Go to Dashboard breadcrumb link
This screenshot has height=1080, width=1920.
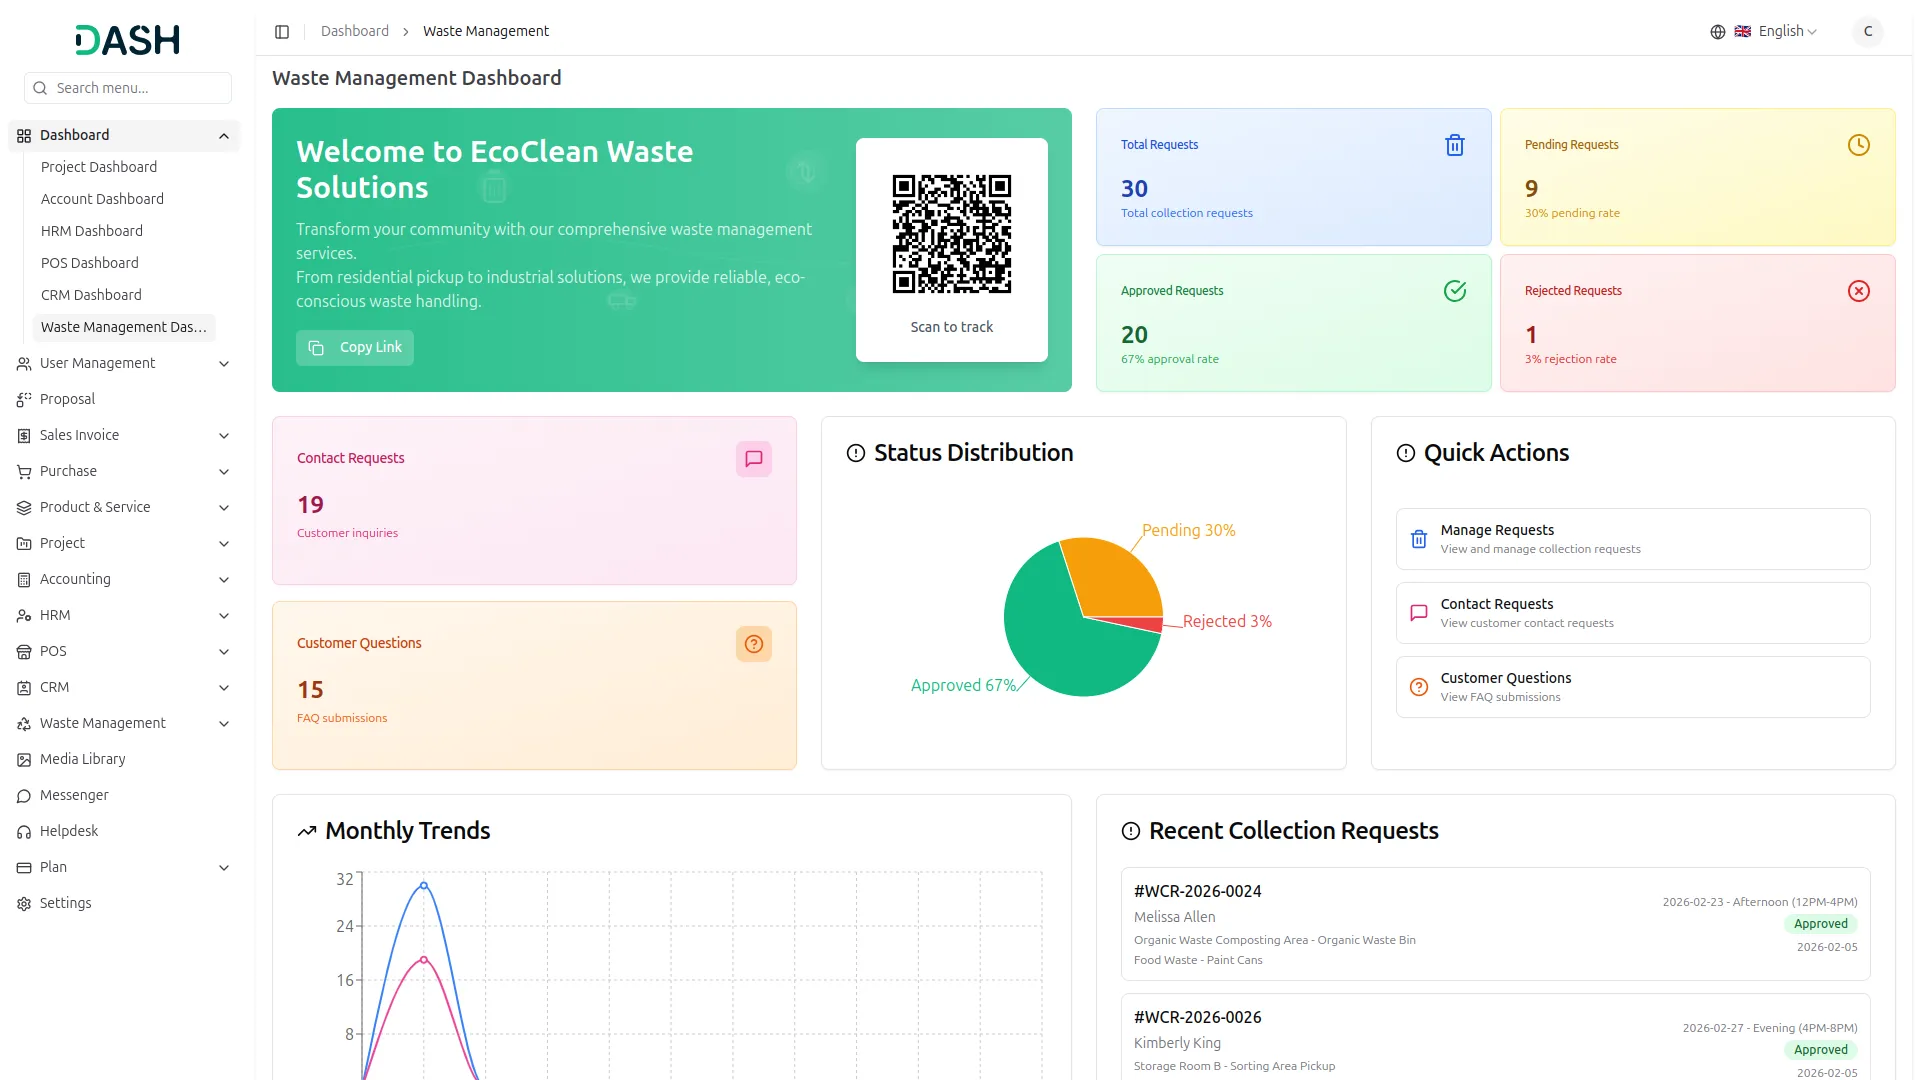[x=355, y=32]
